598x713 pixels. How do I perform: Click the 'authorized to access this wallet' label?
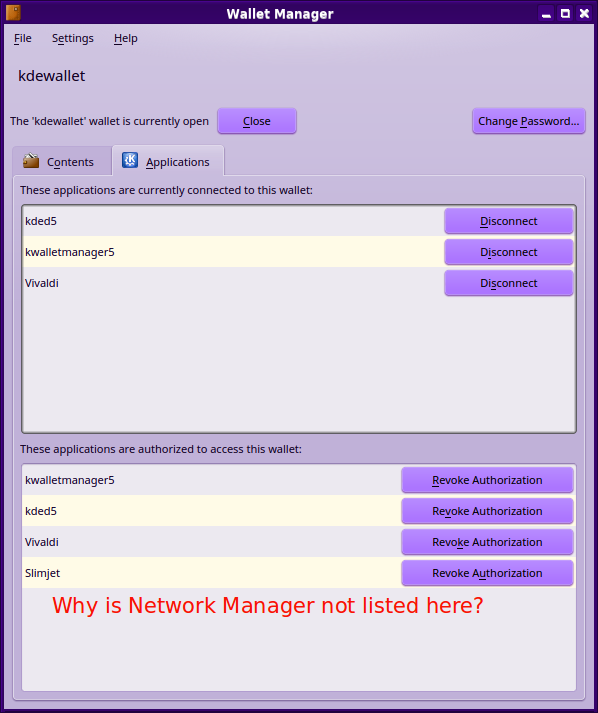(161, 449)
